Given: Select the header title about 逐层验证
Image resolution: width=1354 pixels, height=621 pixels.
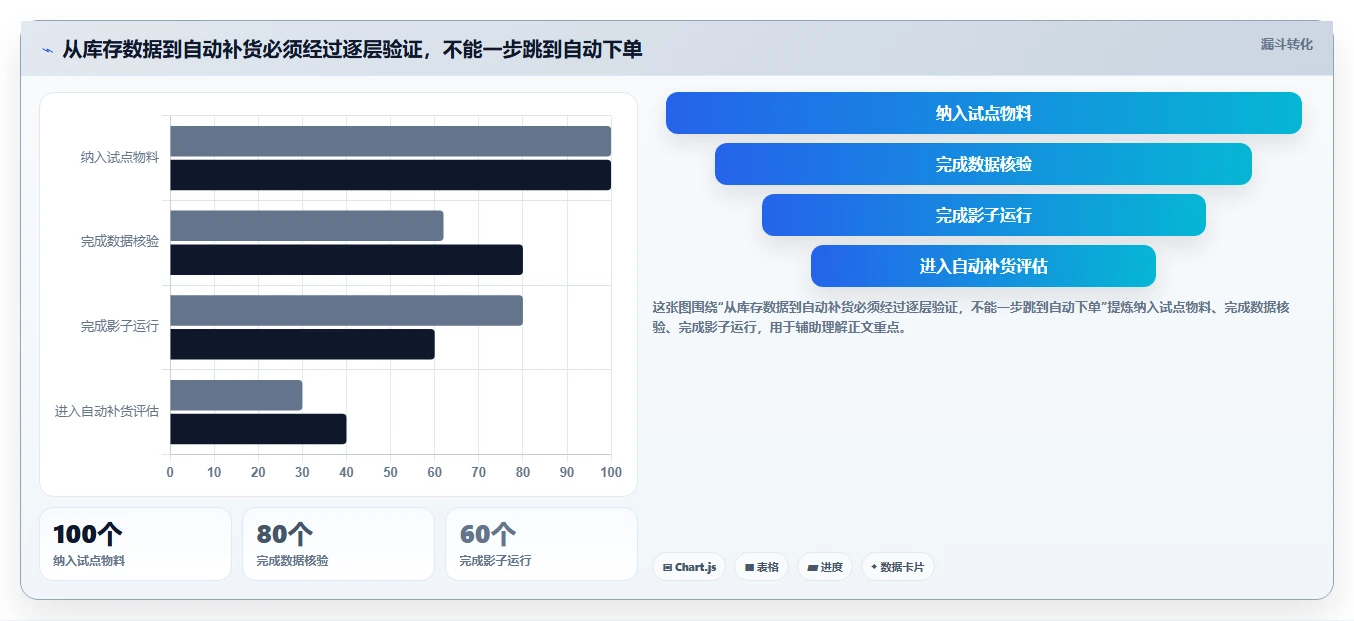Looking at the screenshot, I should click(x=352, y=49).
